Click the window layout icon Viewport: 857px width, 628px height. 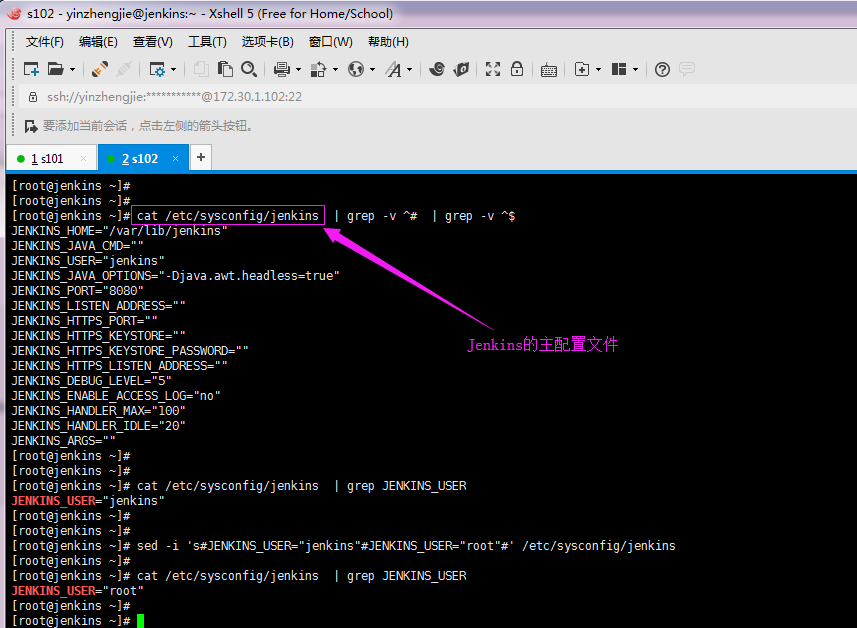(x=619, y=69)
